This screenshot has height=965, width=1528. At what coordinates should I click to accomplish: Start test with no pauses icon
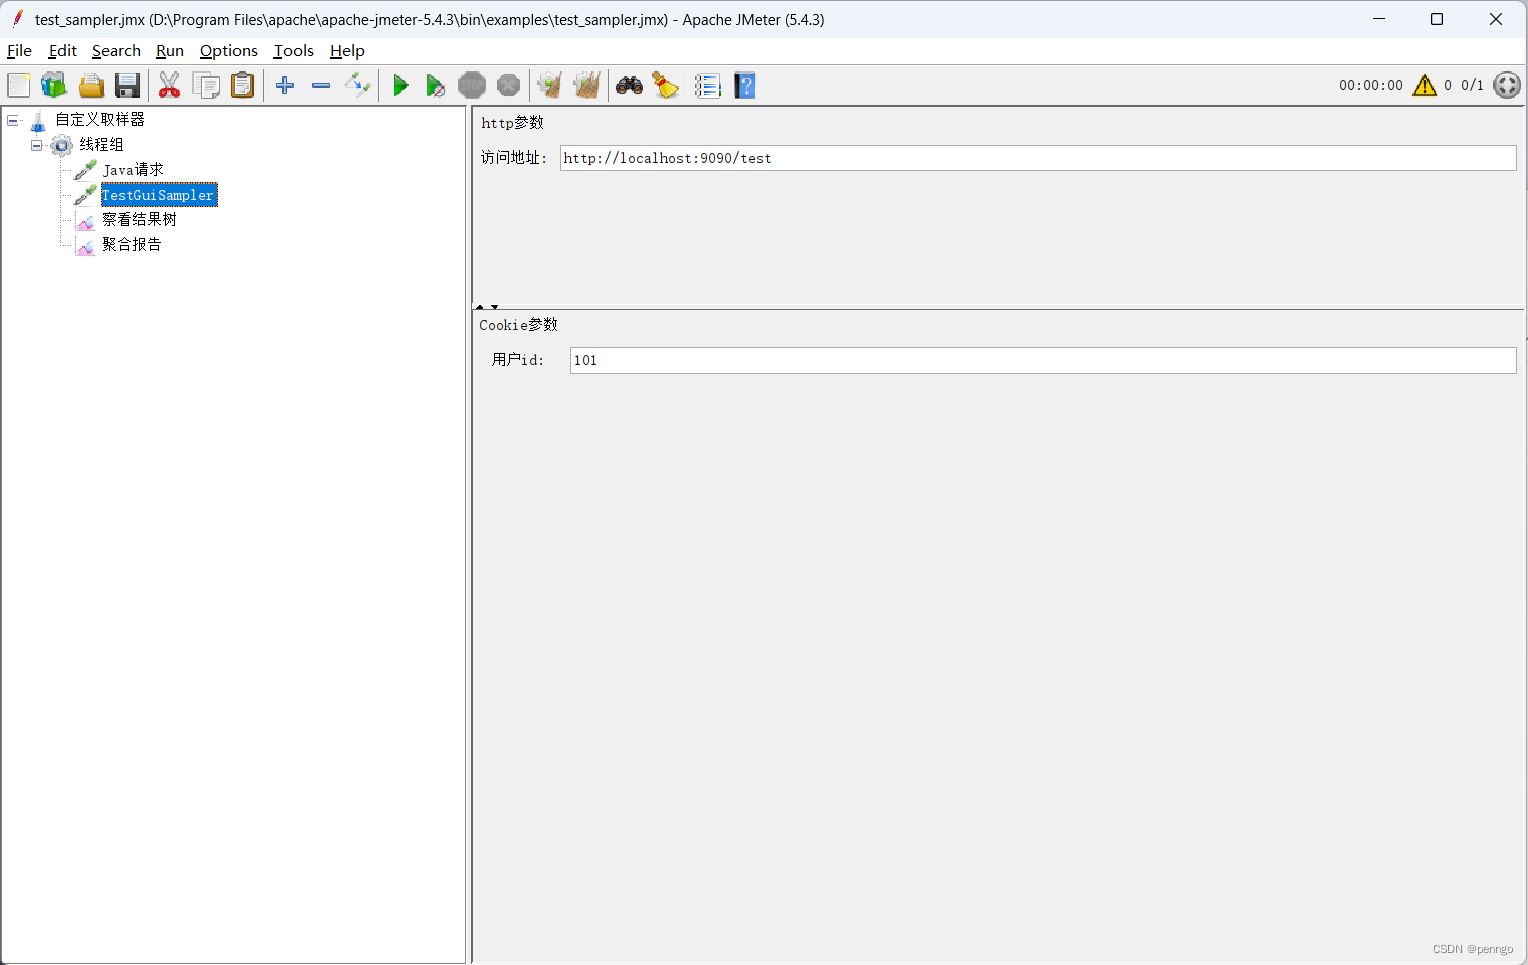(436, 86)
